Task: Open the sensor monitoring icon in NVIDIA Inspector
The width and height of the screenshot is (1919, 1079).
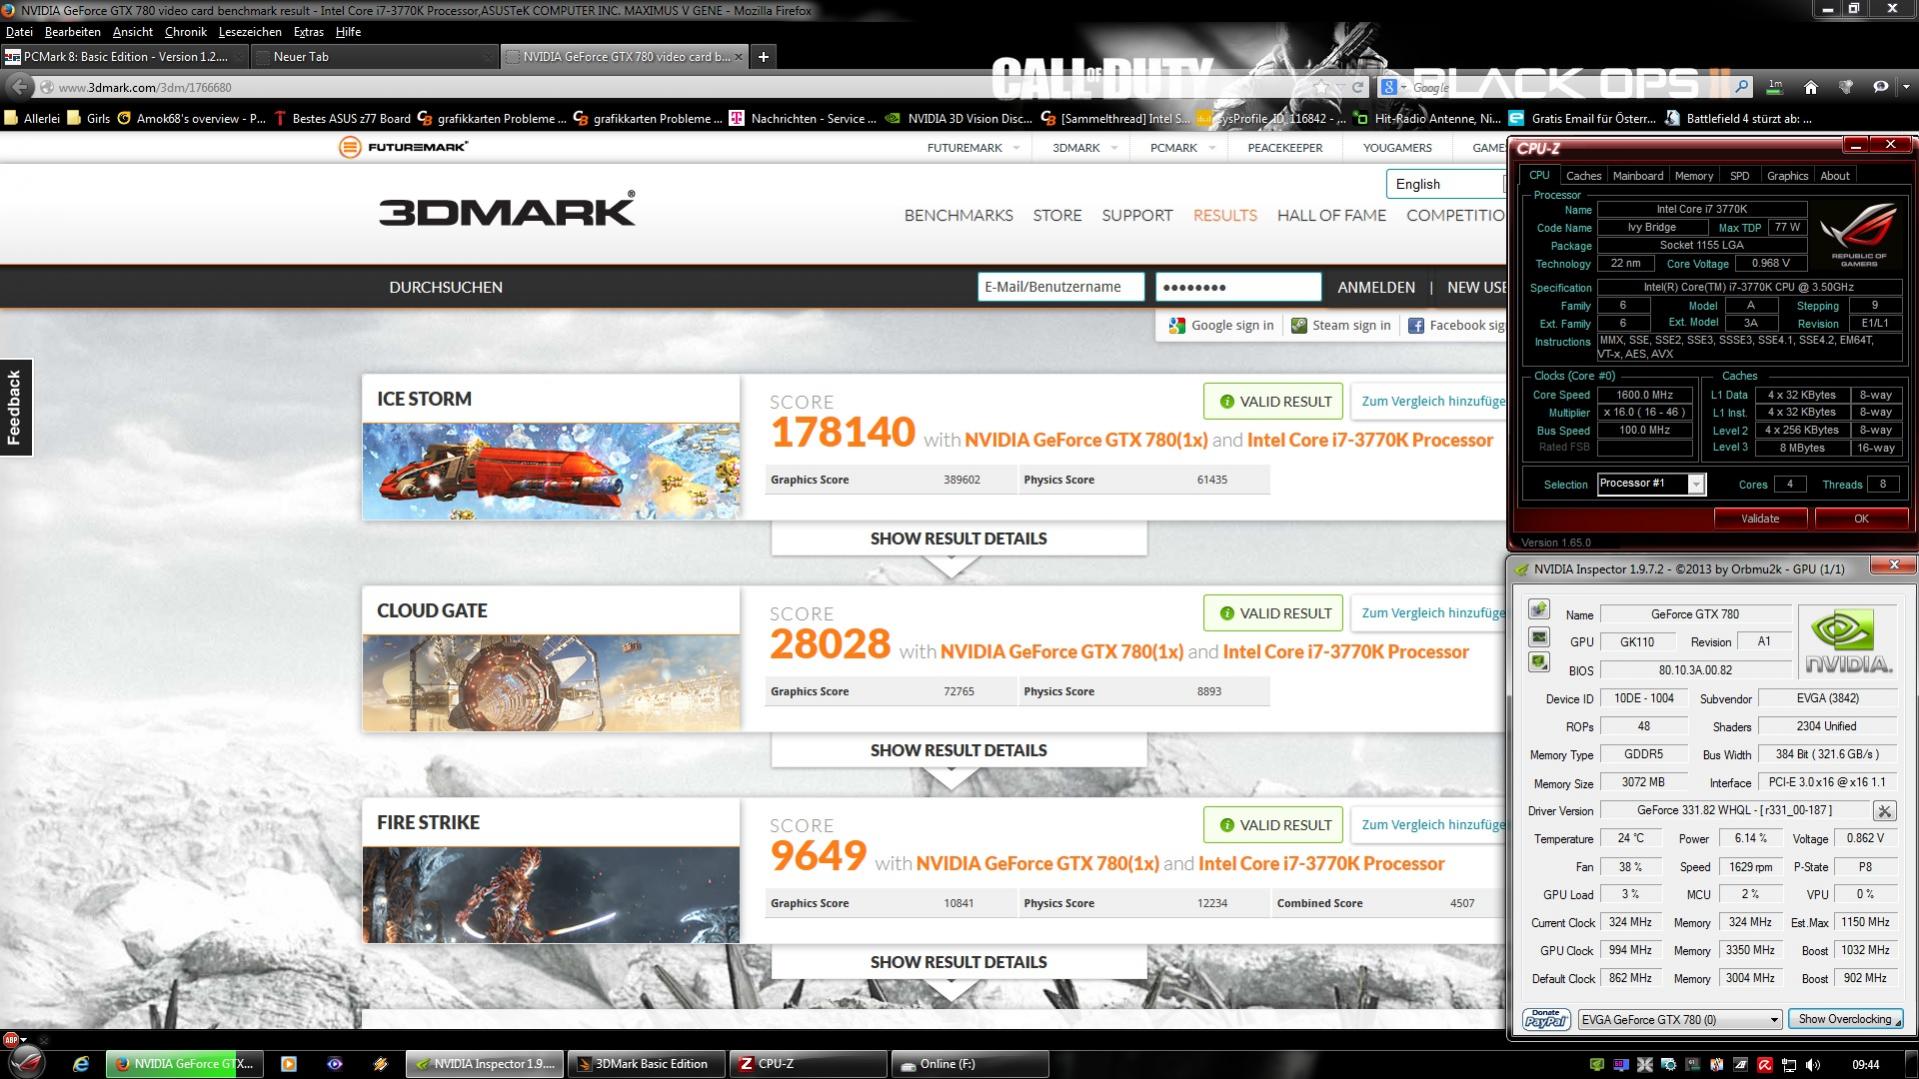Action: [x=1538, y=637]
